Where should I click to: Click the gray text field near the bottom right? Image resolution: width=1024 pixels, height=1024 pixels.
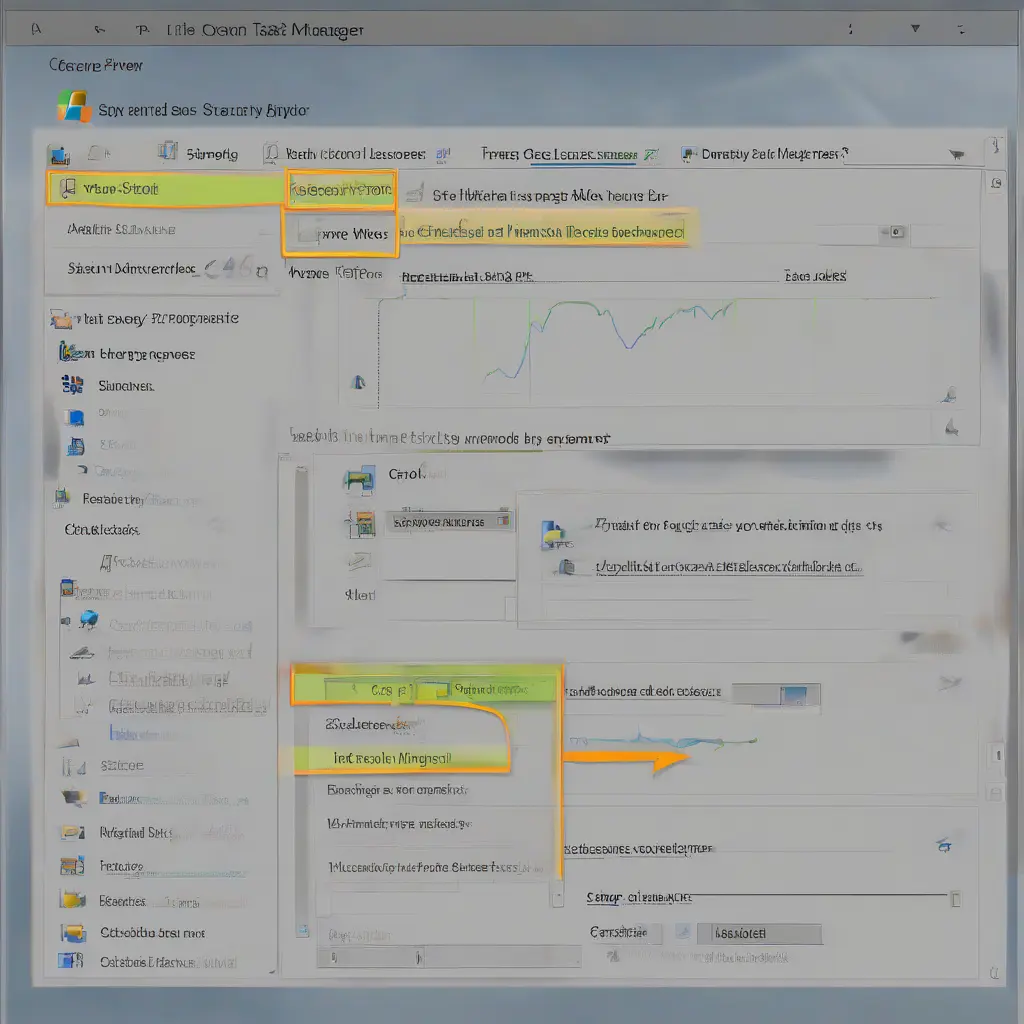[759, 933]
